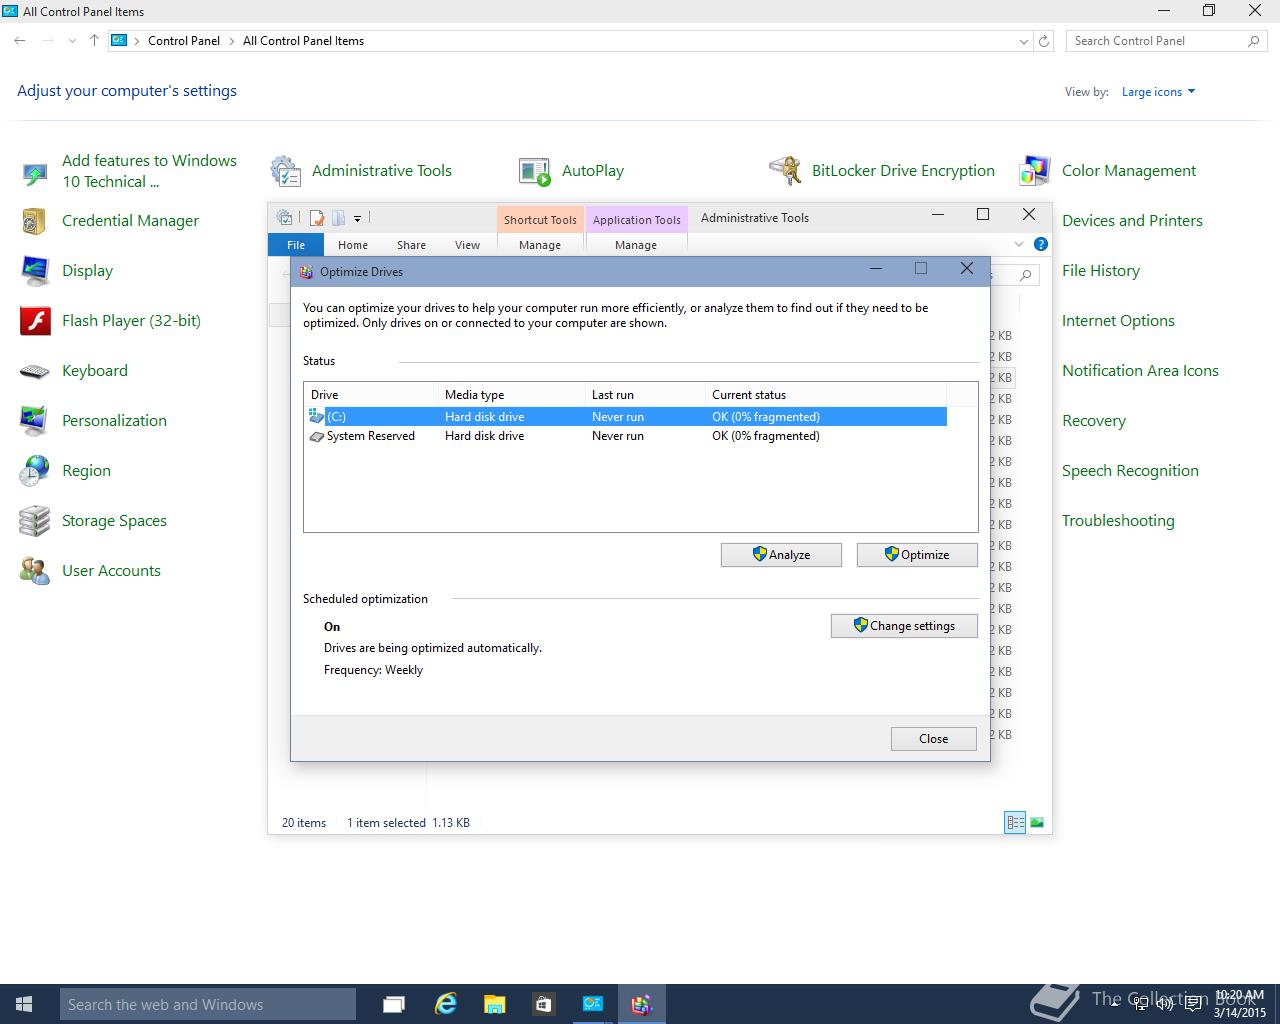The image size is (1280, 1024).
Task: Open the notifications icon in system tray
Action: 1192,1004
